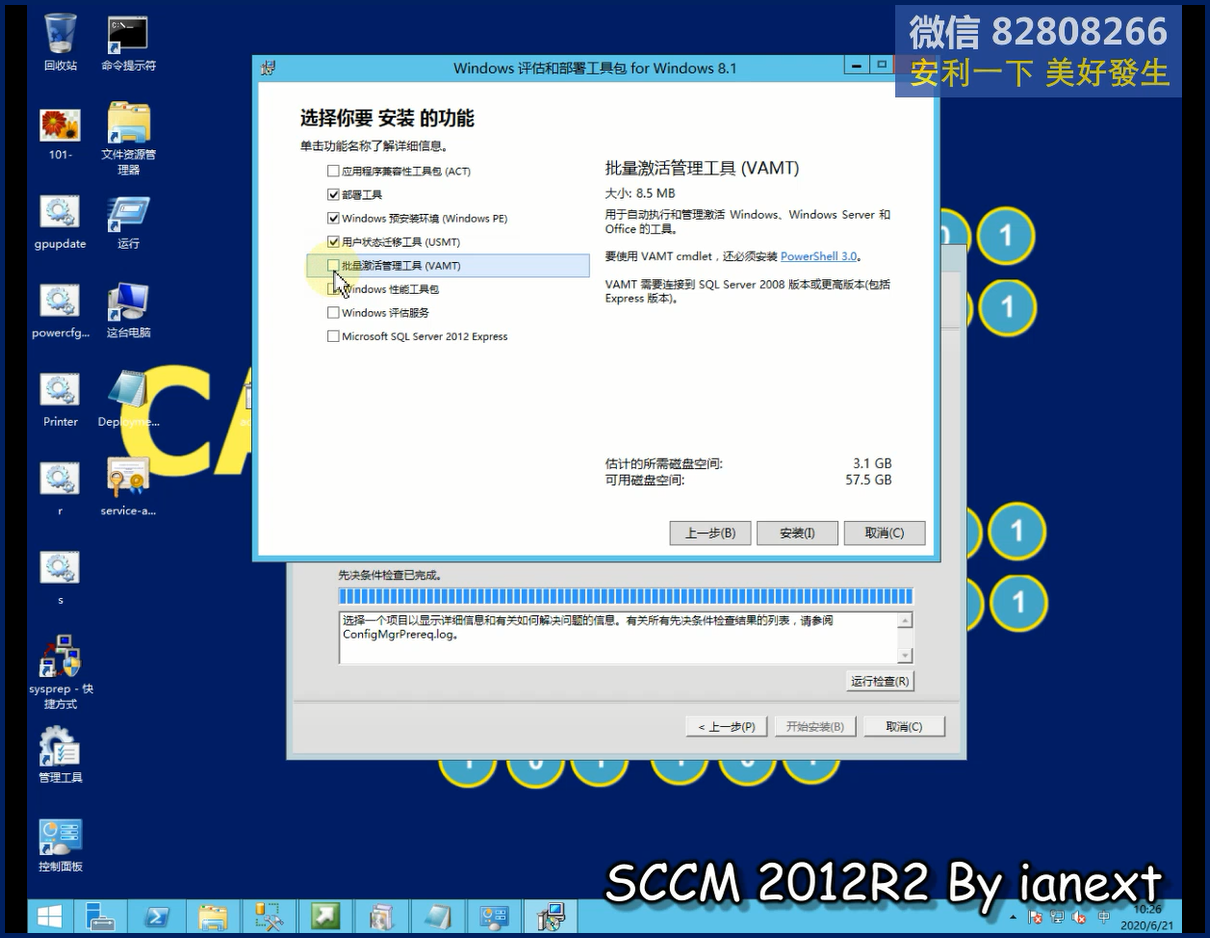Select the powercfg desktop icon
The width and height of the screenshot is (1210, 938).
pos(60,311)
